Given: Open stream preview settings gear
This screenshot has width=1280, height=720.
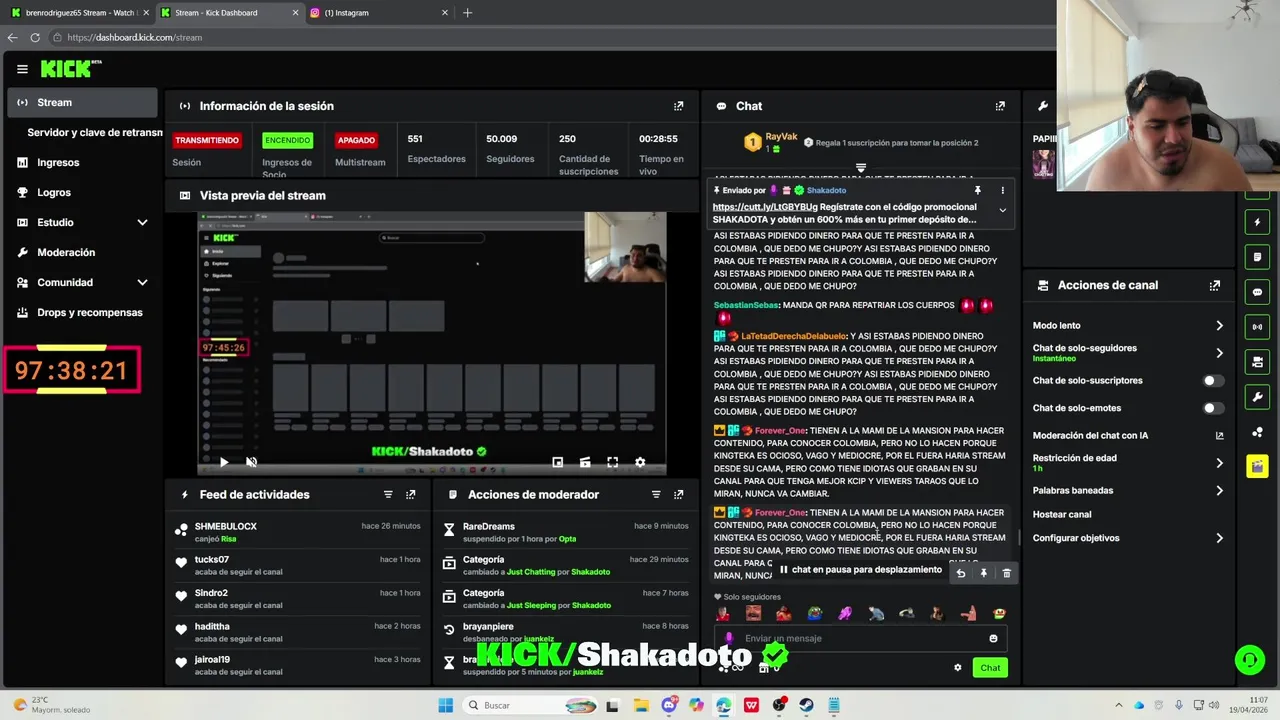Looking at the screenshot, I should coord(640,462).
